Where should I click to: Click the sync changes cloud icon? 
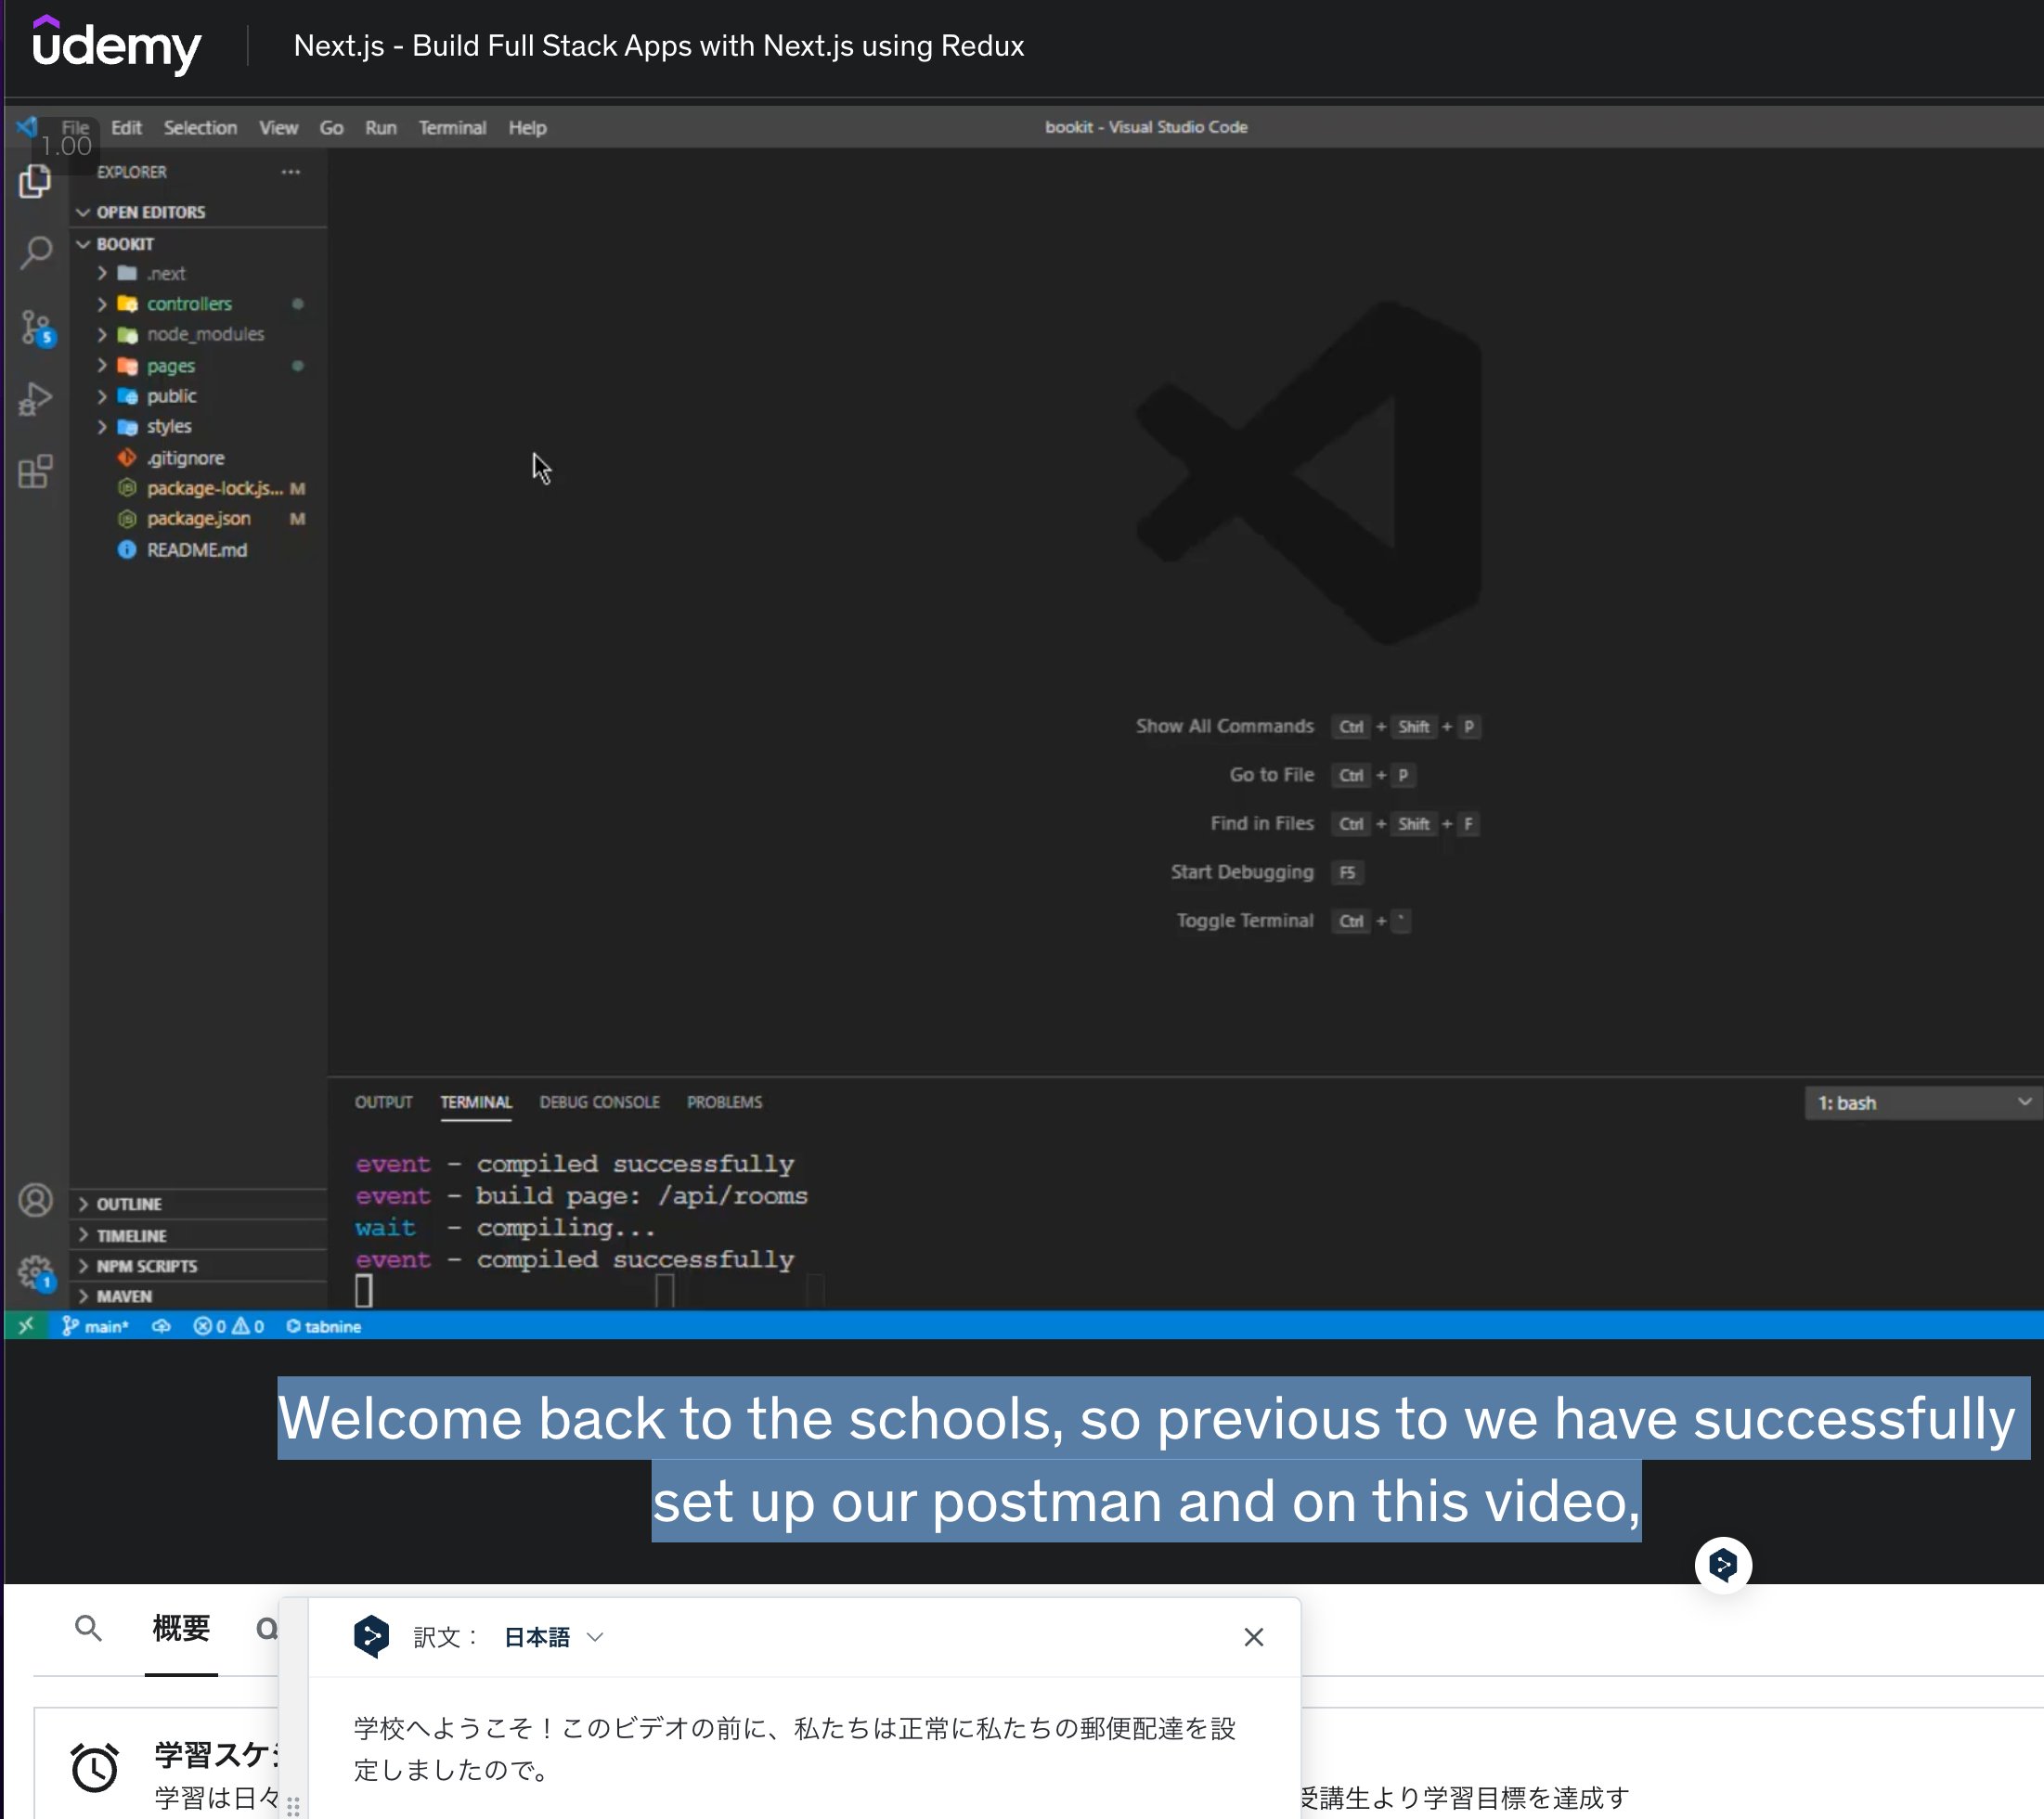(161, 1326)
